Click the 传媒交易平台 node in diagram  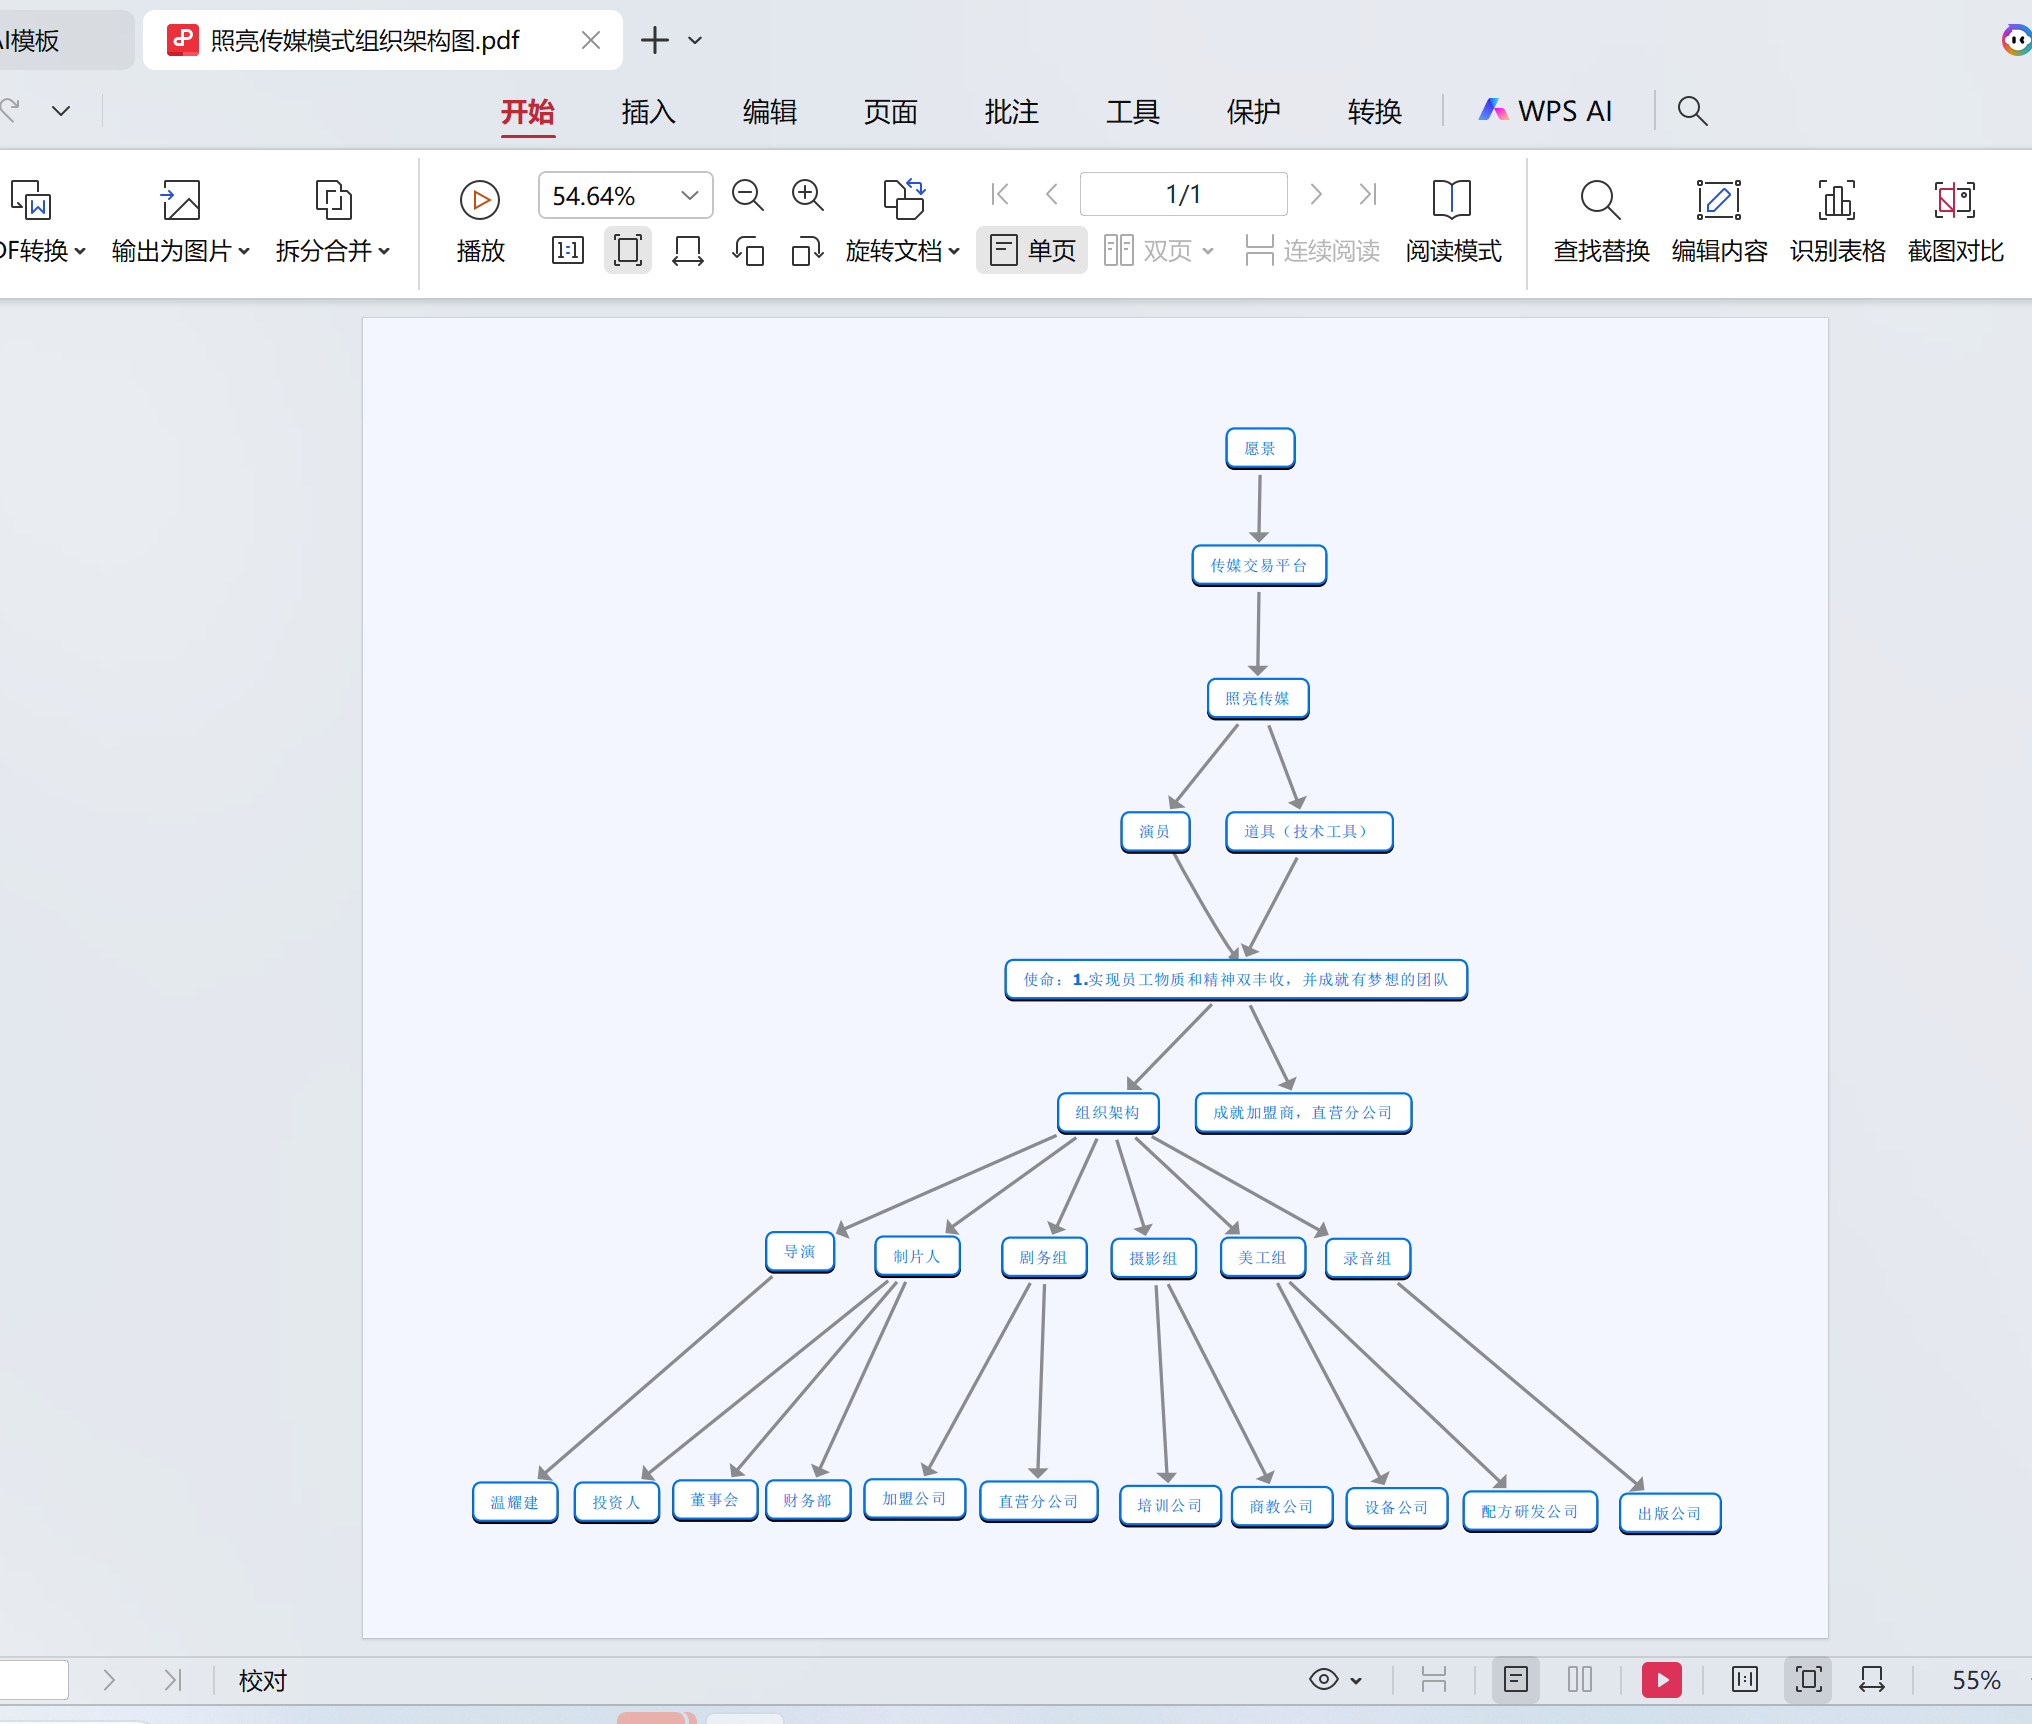[x=1259, y=566]
